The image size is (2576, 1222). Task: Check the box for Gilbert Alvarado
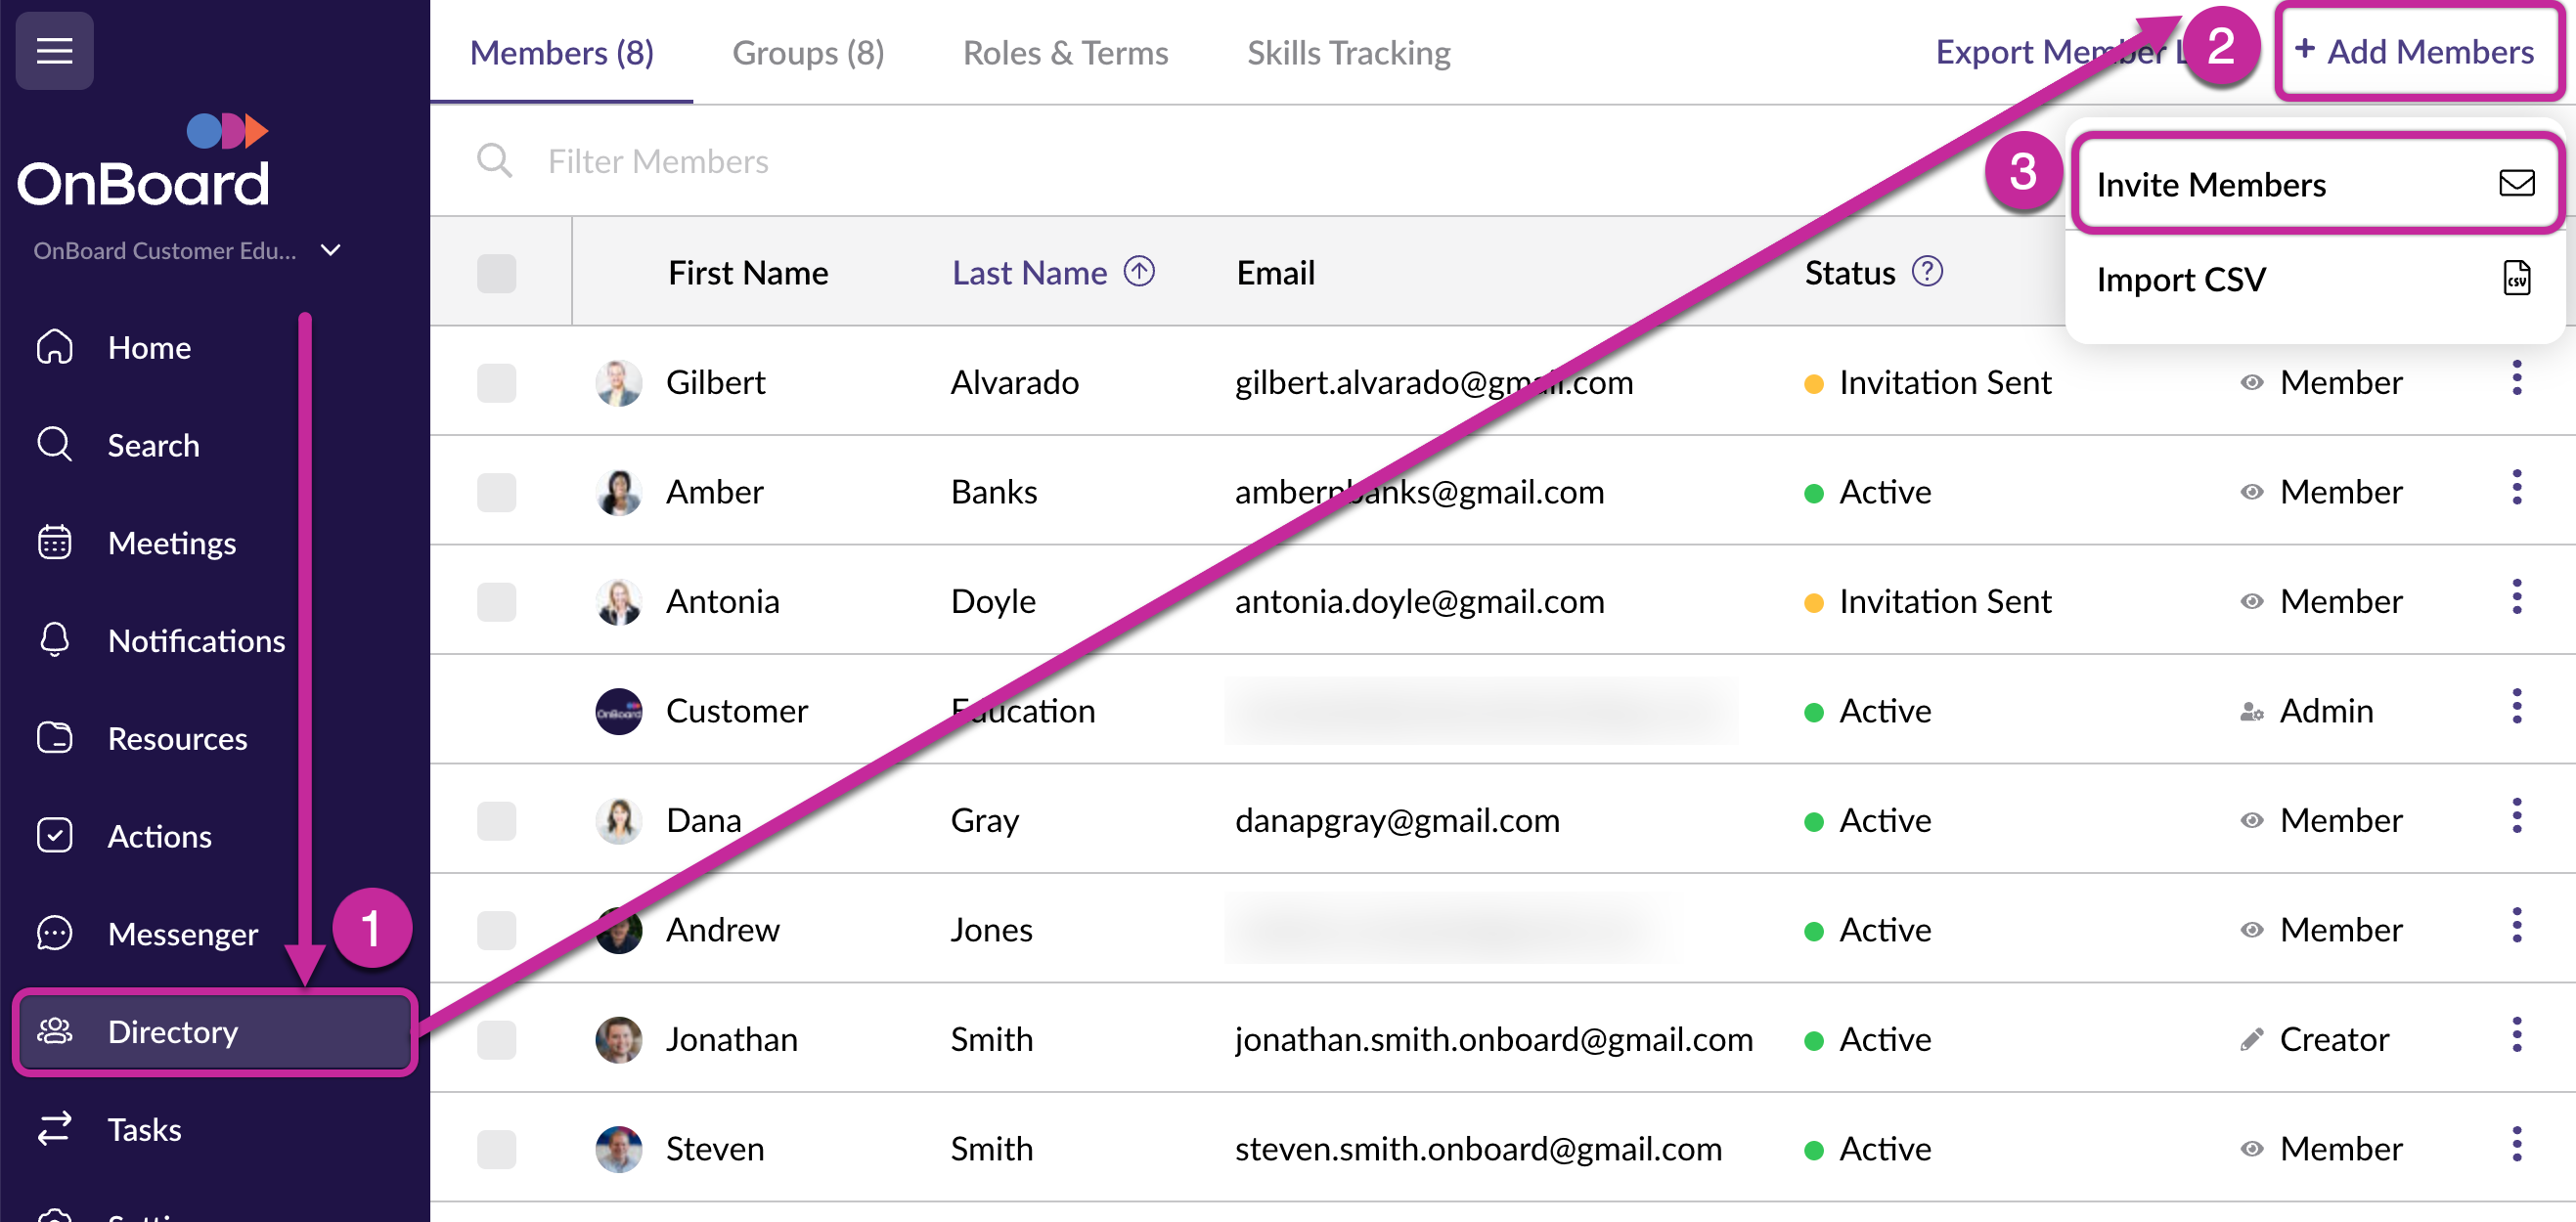[x=496, y=382]
